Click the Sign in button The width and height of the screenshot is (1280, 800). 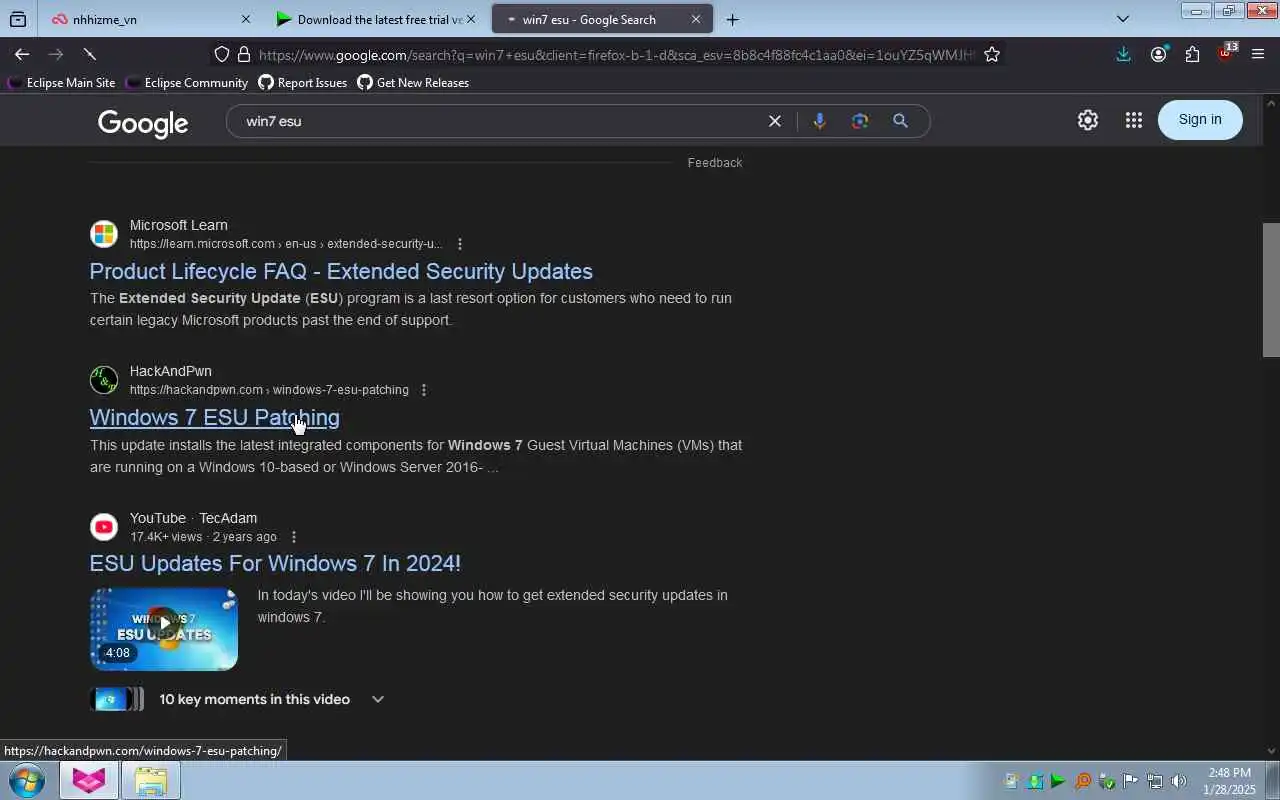click(x=1200, y=120)
